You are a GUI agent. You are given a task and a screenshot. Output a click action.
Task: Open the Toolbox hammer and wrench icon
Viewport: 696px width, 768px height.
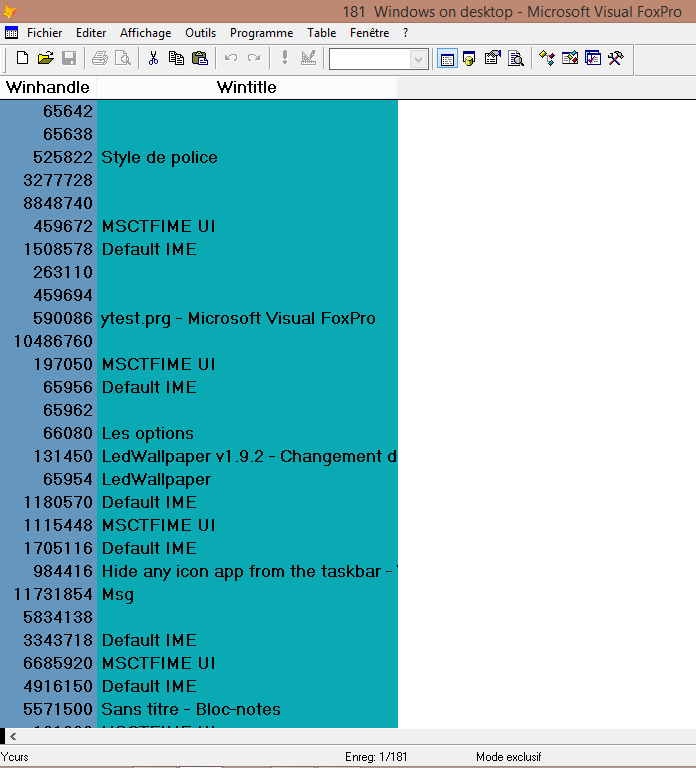point(616,58)
